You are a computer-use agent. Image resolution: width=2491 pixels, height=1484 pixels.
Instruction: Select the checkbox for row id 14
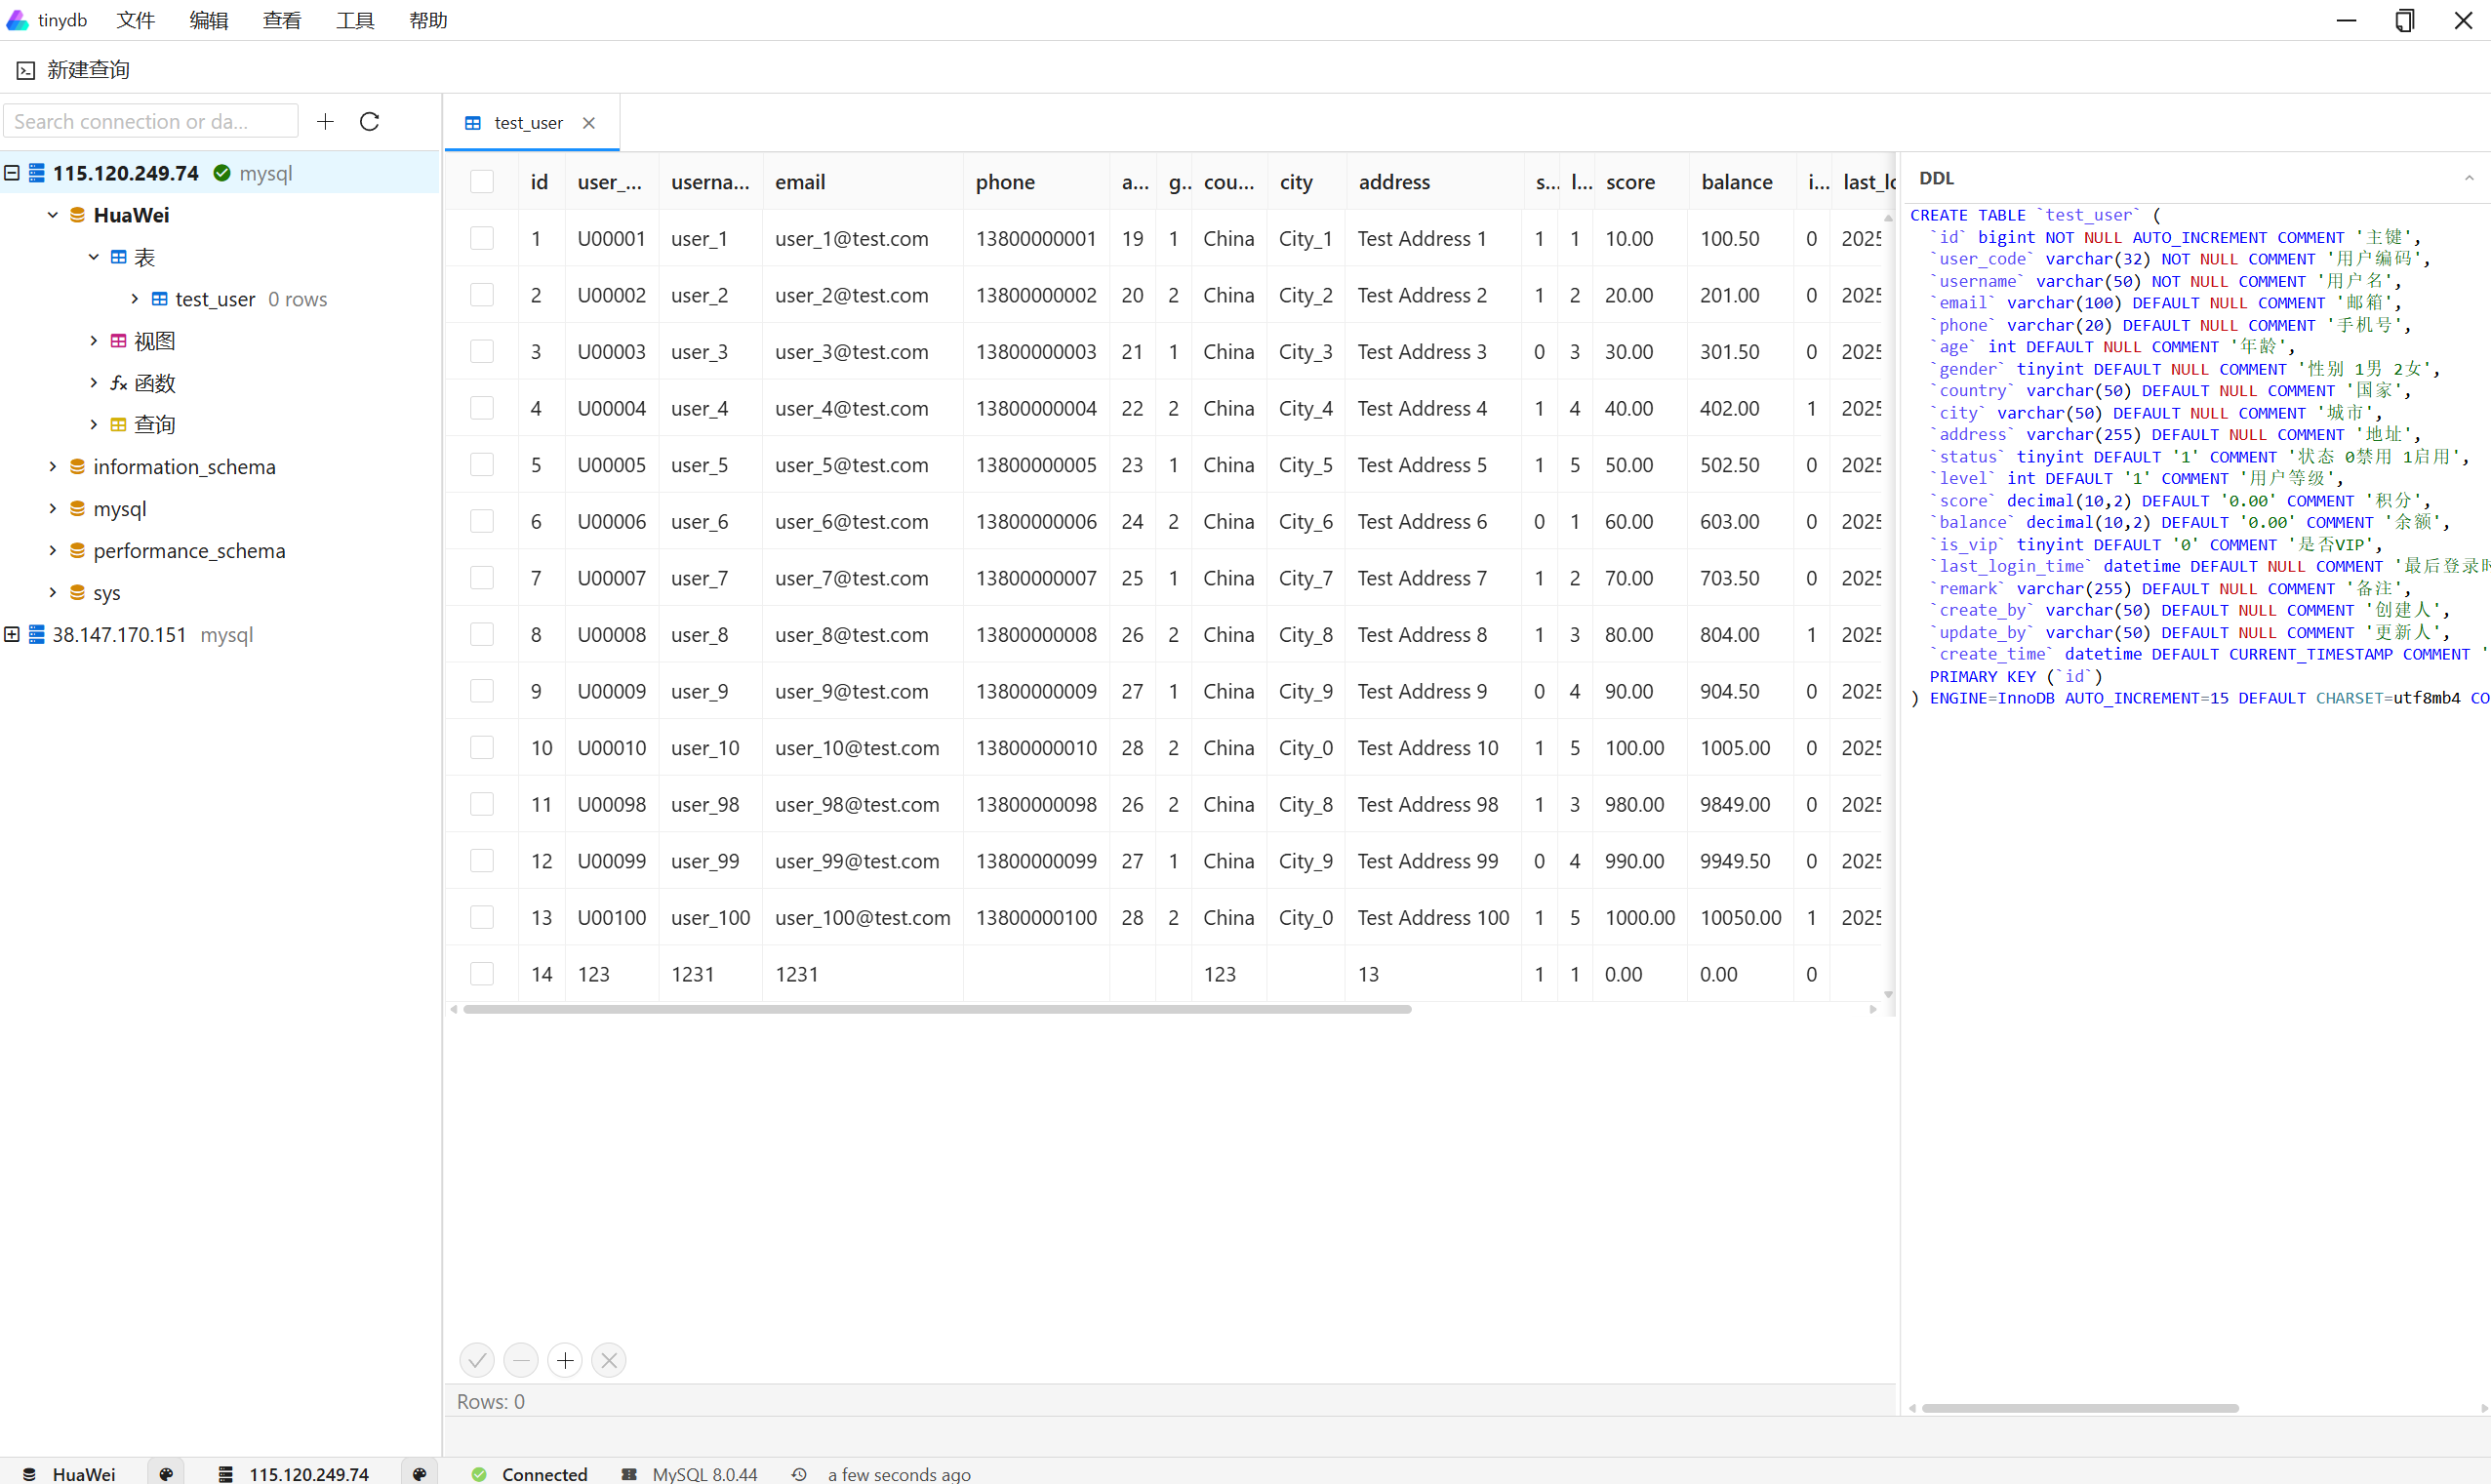point(482,974)
